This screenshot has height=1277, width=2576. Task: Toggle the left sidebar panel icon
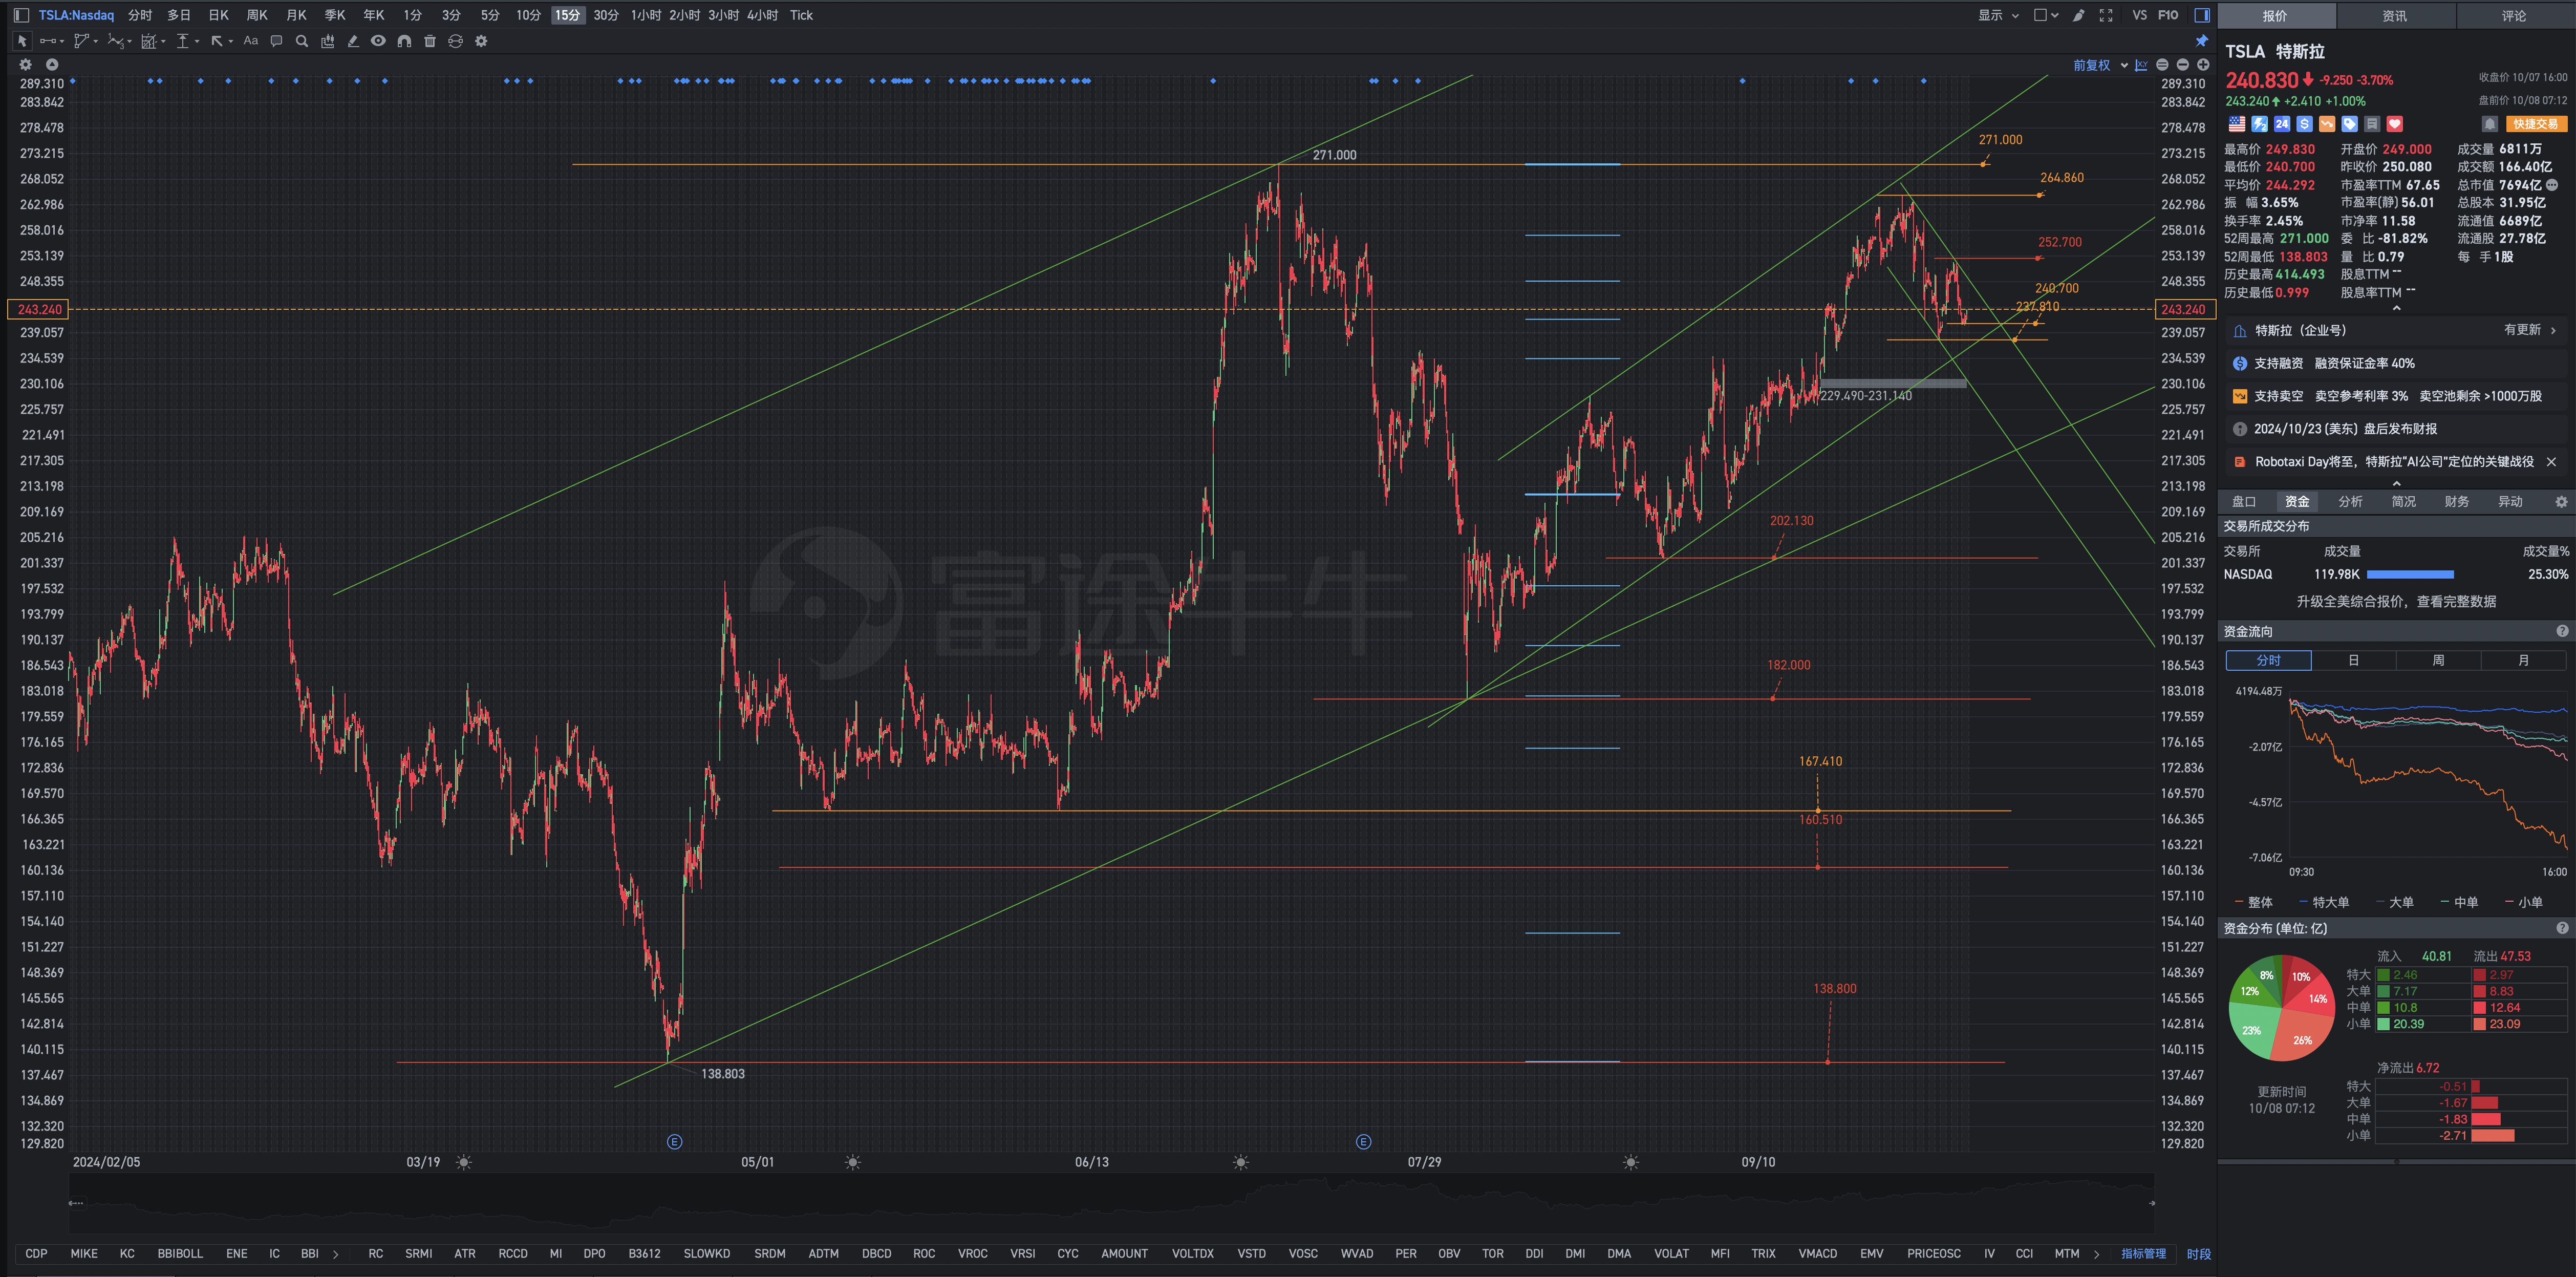tap(21, 15)
